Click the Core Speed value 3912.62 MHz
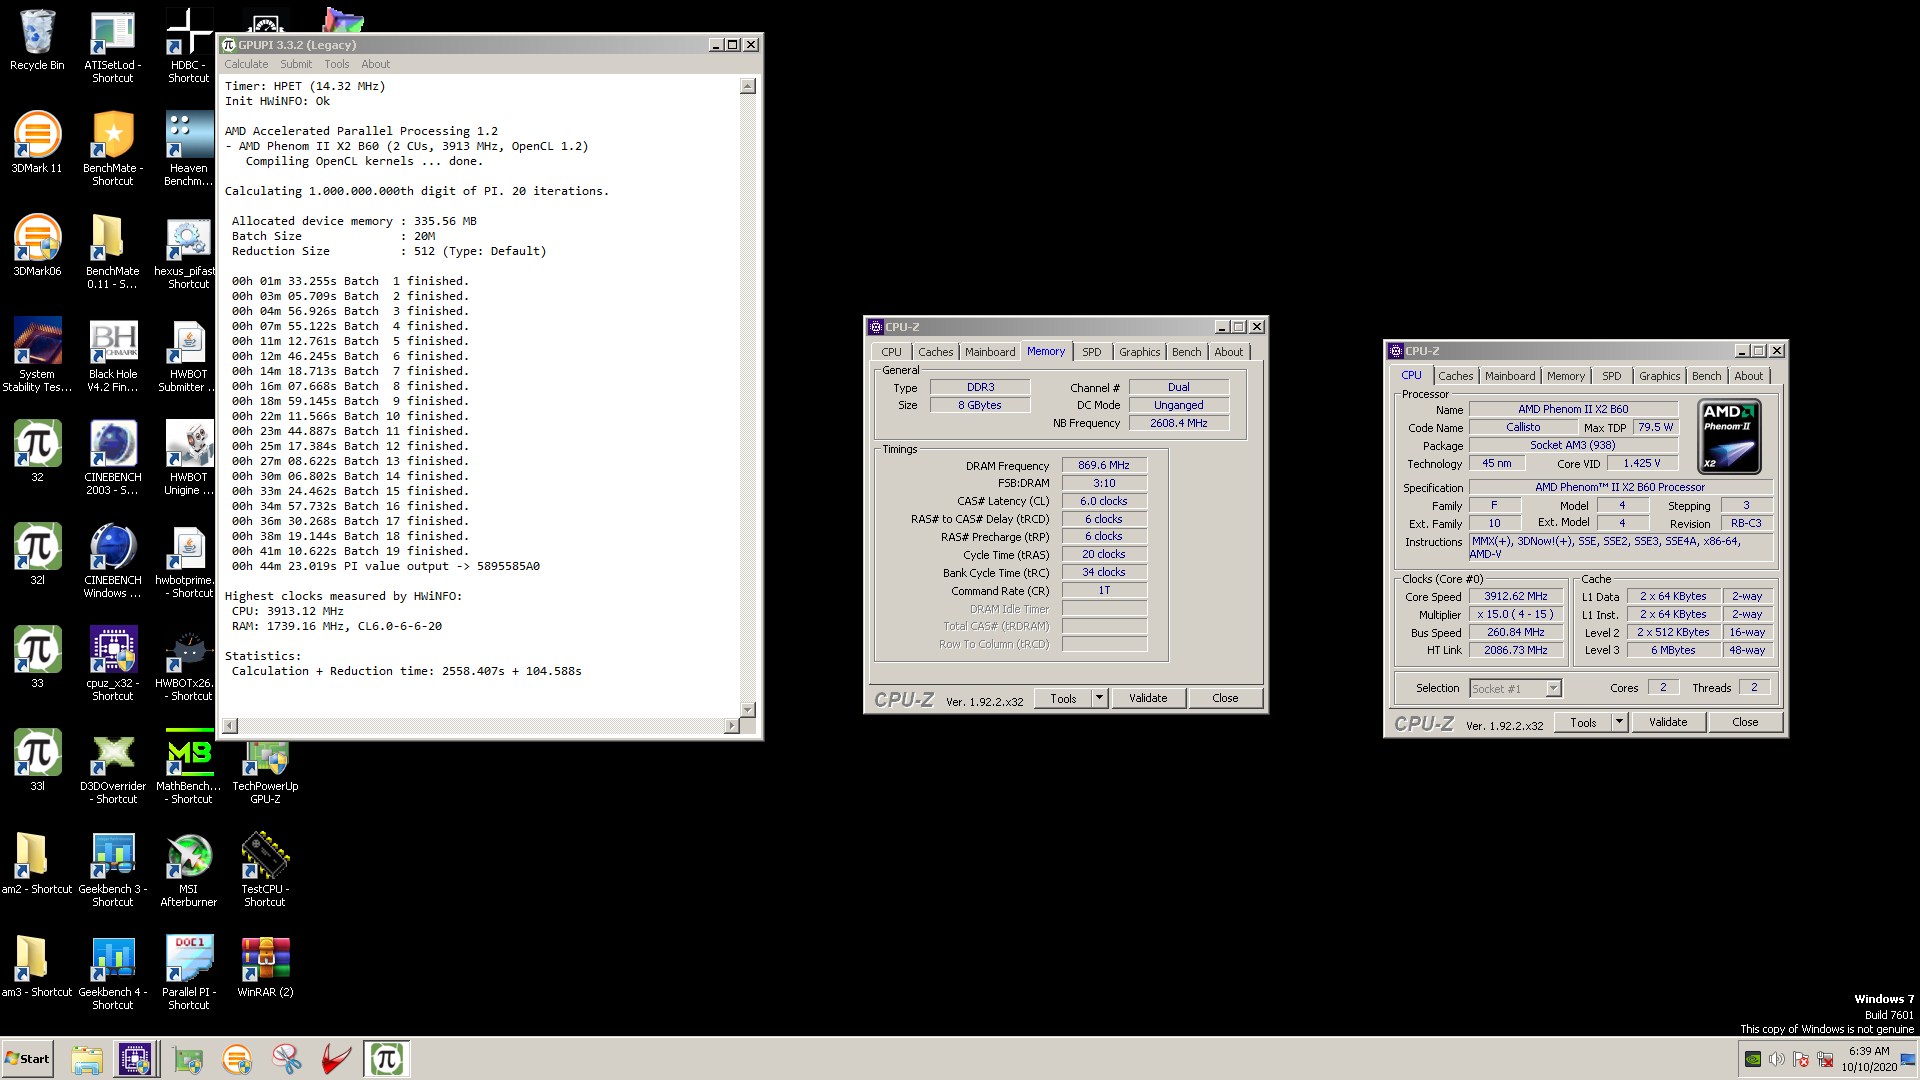Viewport: 1920px width, 1080px height. (x=1515, y=596)
